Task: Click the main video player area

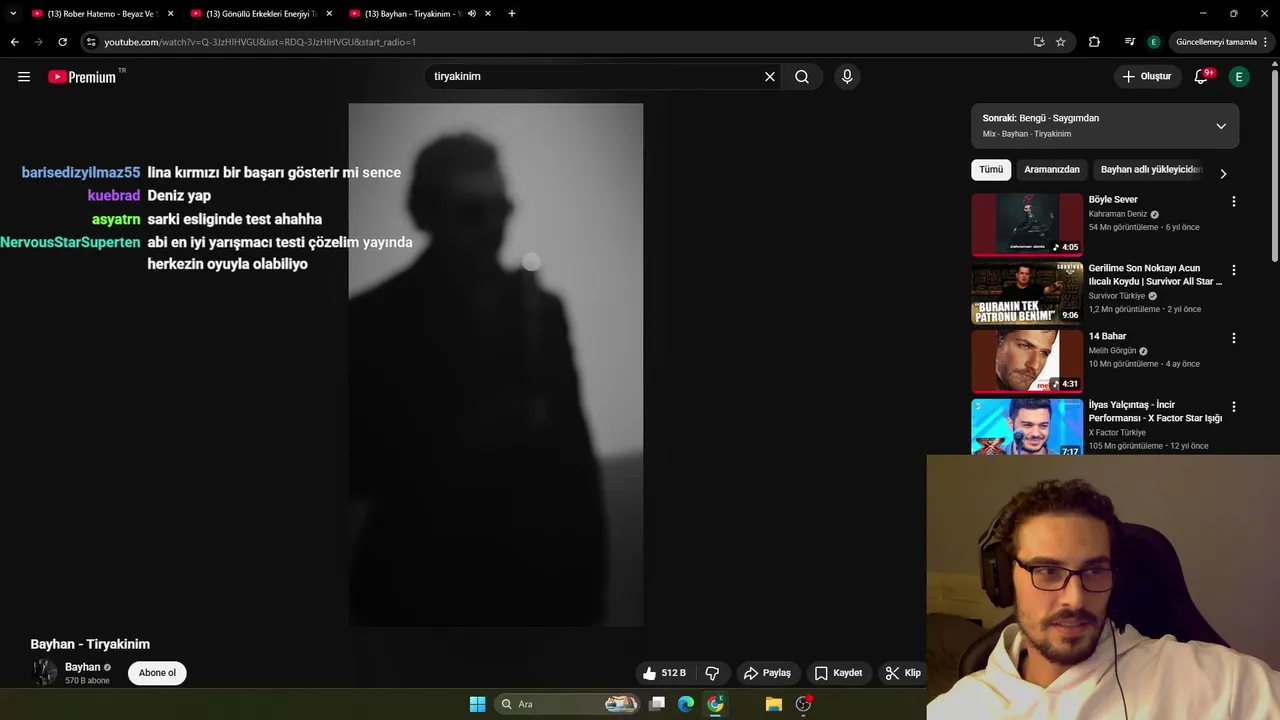Action: pos(495,365)
